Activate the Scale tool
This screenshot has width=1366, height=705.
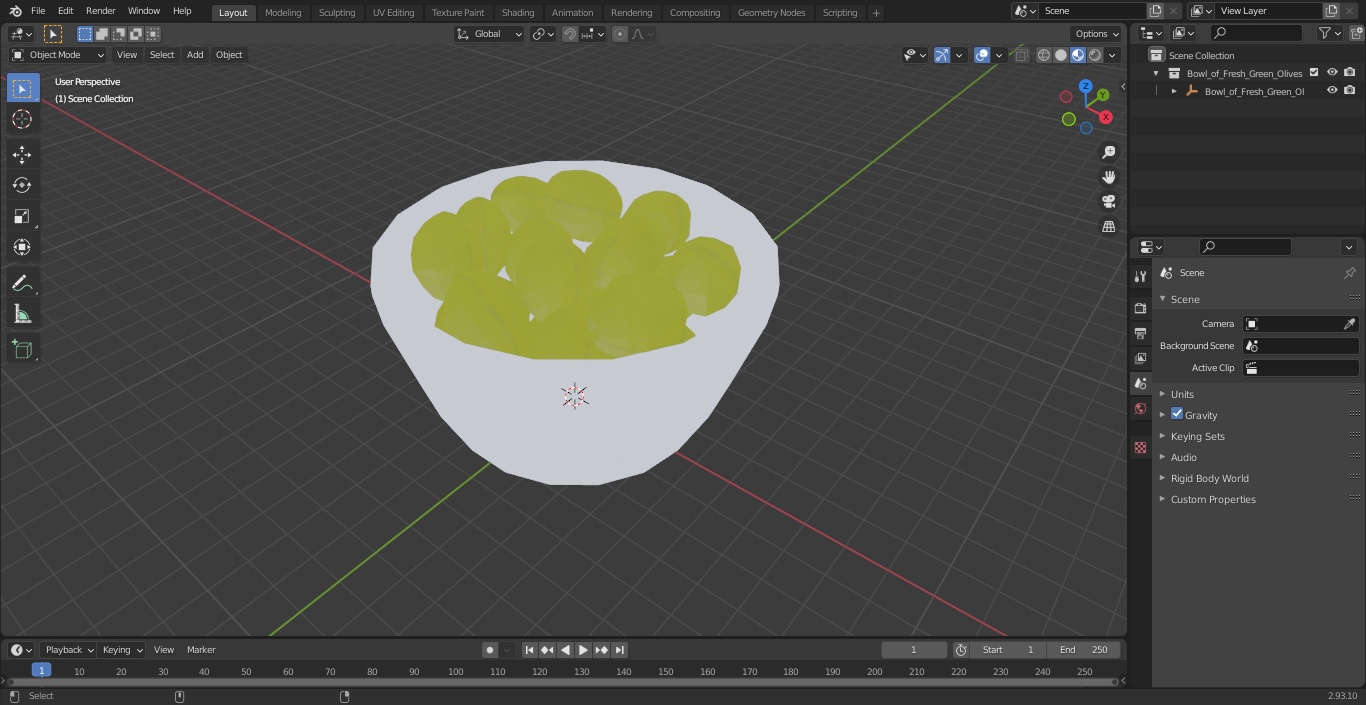click(22, 216)
